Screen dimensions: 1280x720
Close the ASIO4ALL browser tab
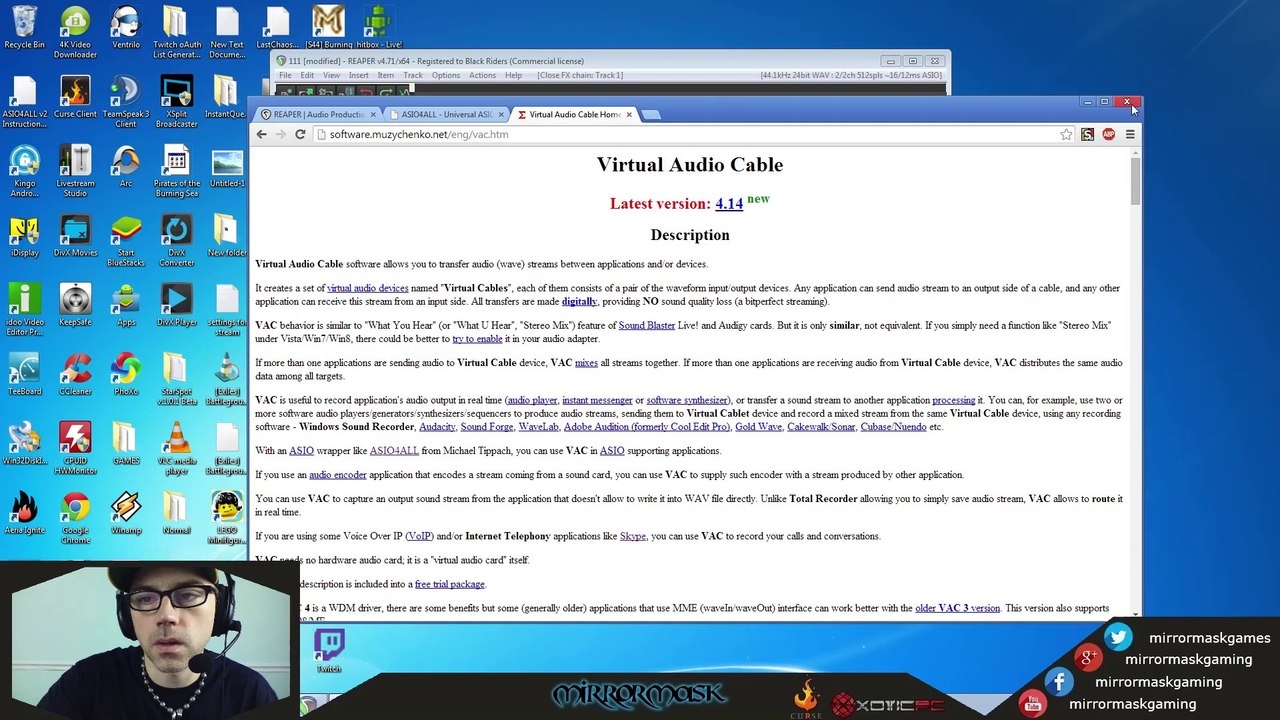click(501, 114)
